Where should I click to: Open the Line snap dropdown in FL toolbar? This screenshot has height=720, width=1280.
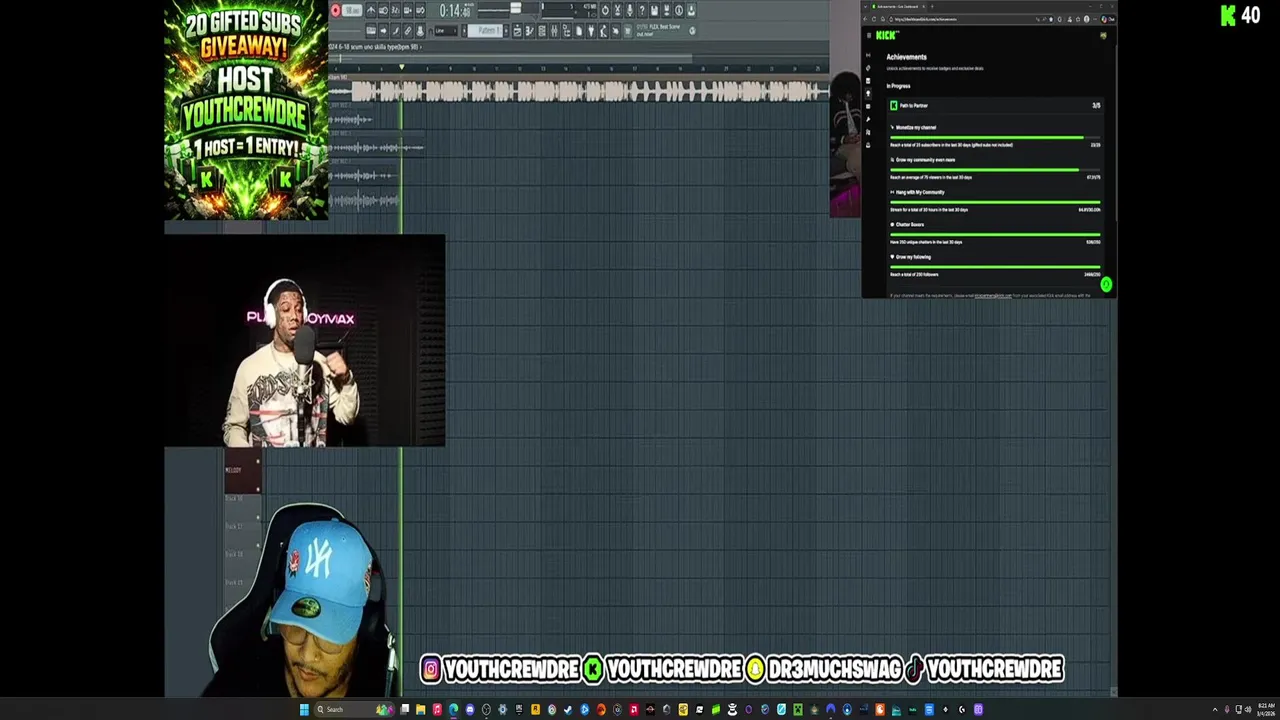(446, 30)
